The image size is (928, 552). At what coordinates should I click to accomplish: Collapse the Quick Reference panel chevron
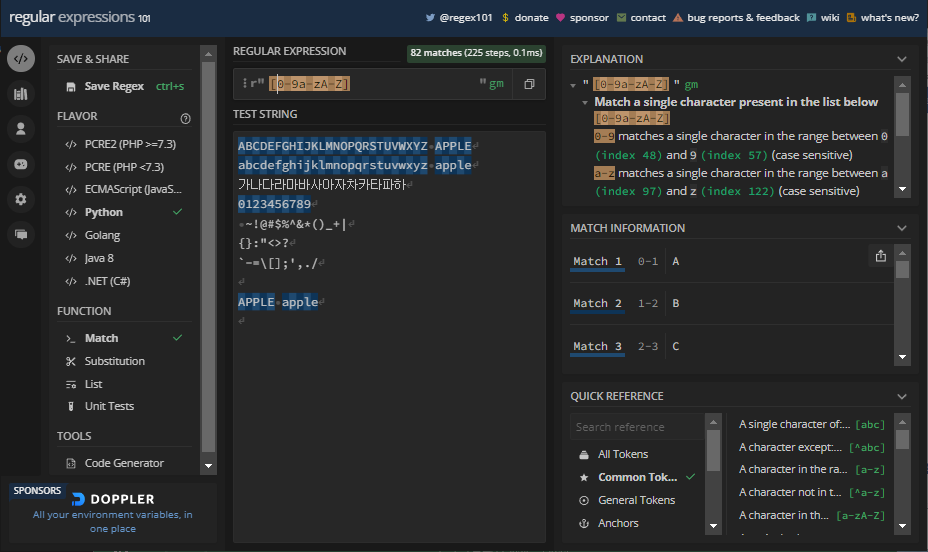[x=901, y=396]
